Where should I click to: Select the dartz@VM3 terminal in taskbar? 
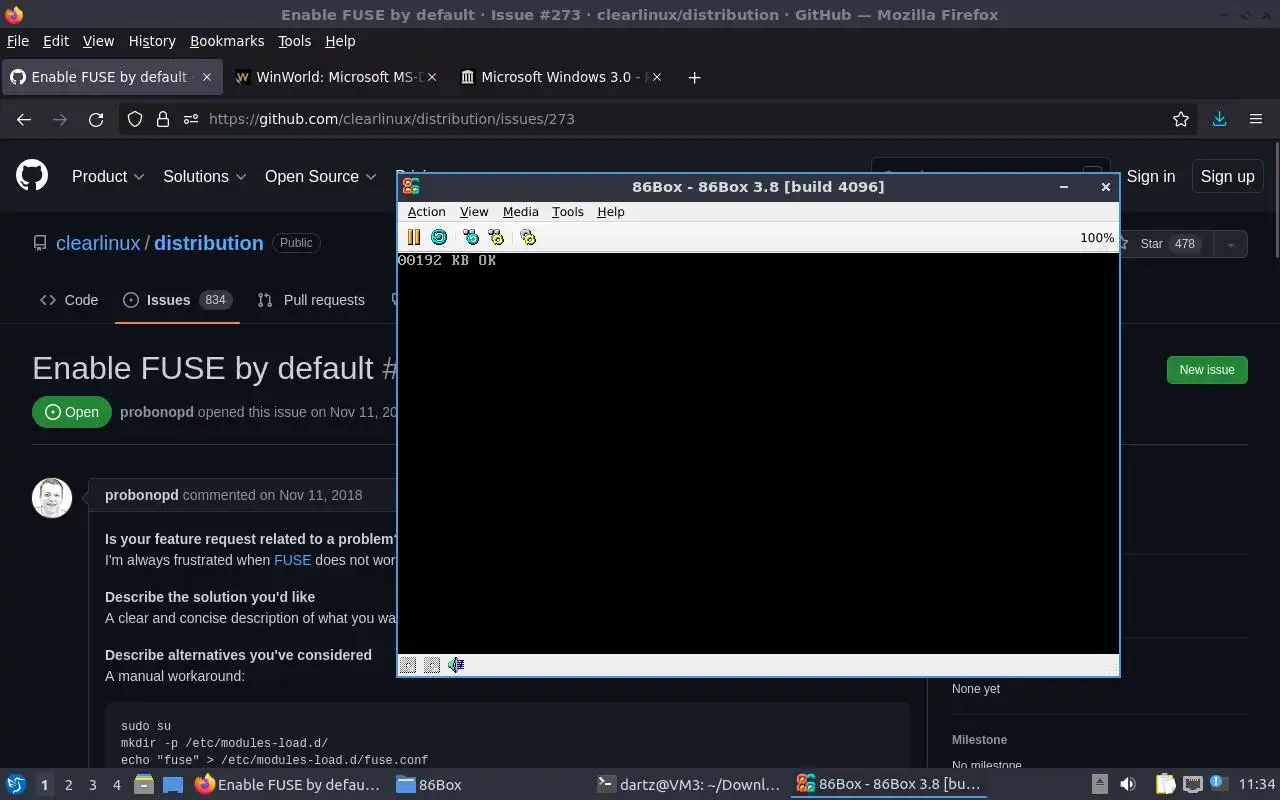688,785
